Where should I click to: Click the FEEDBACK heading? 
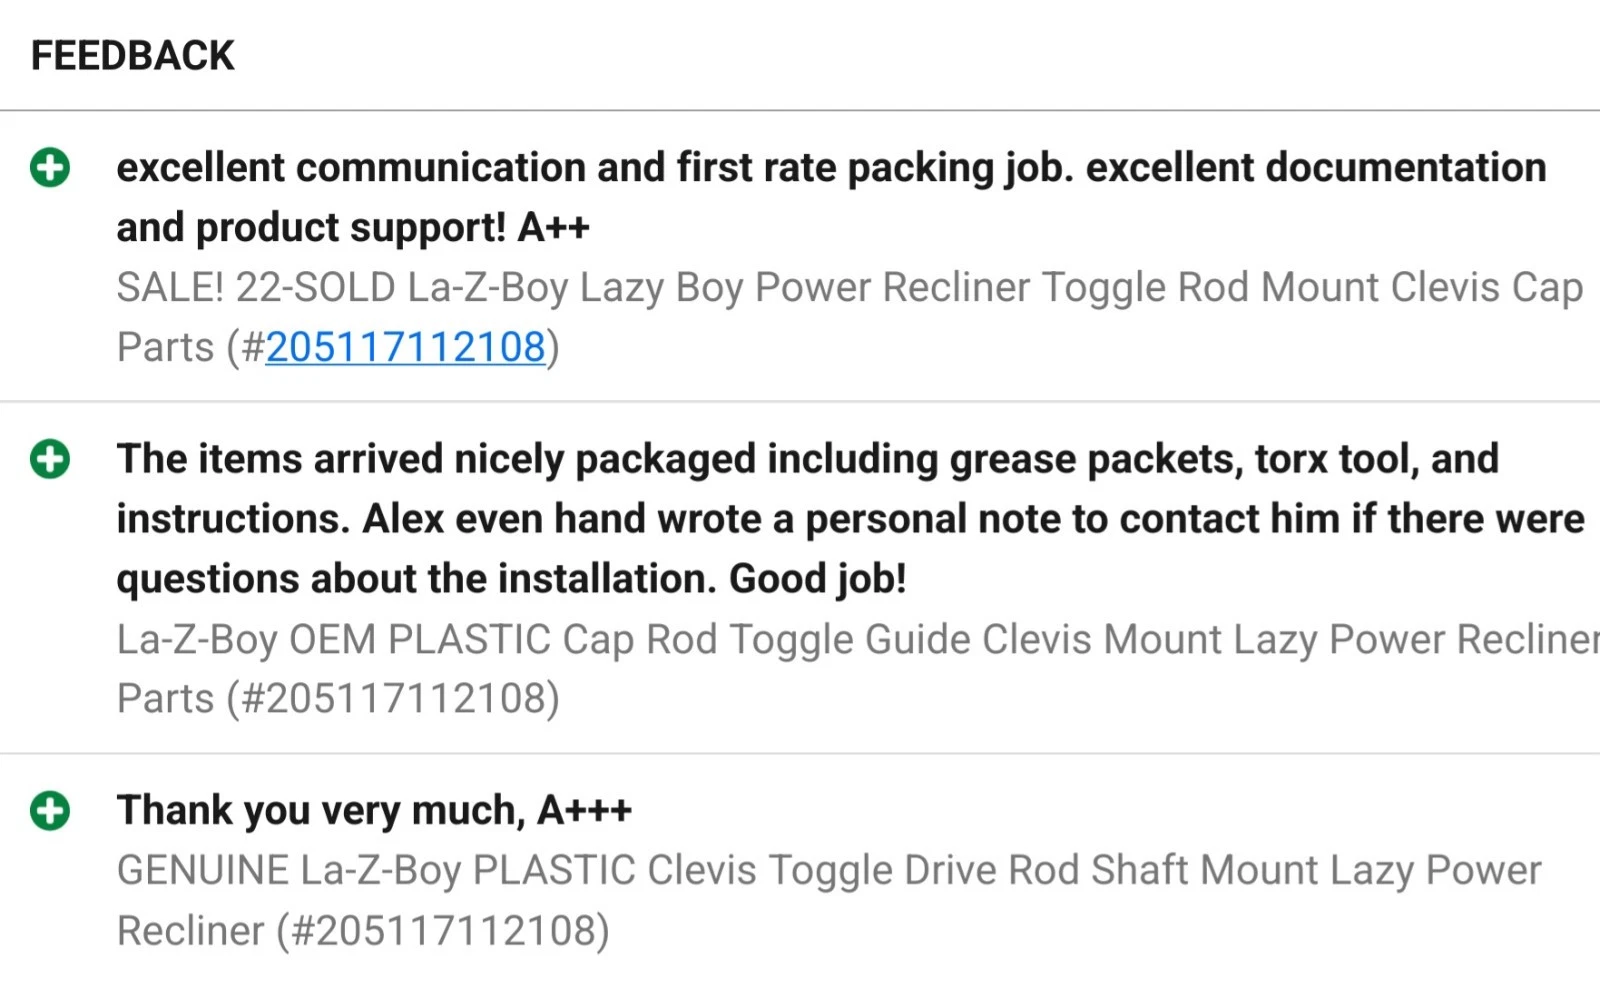click(133, 56)
